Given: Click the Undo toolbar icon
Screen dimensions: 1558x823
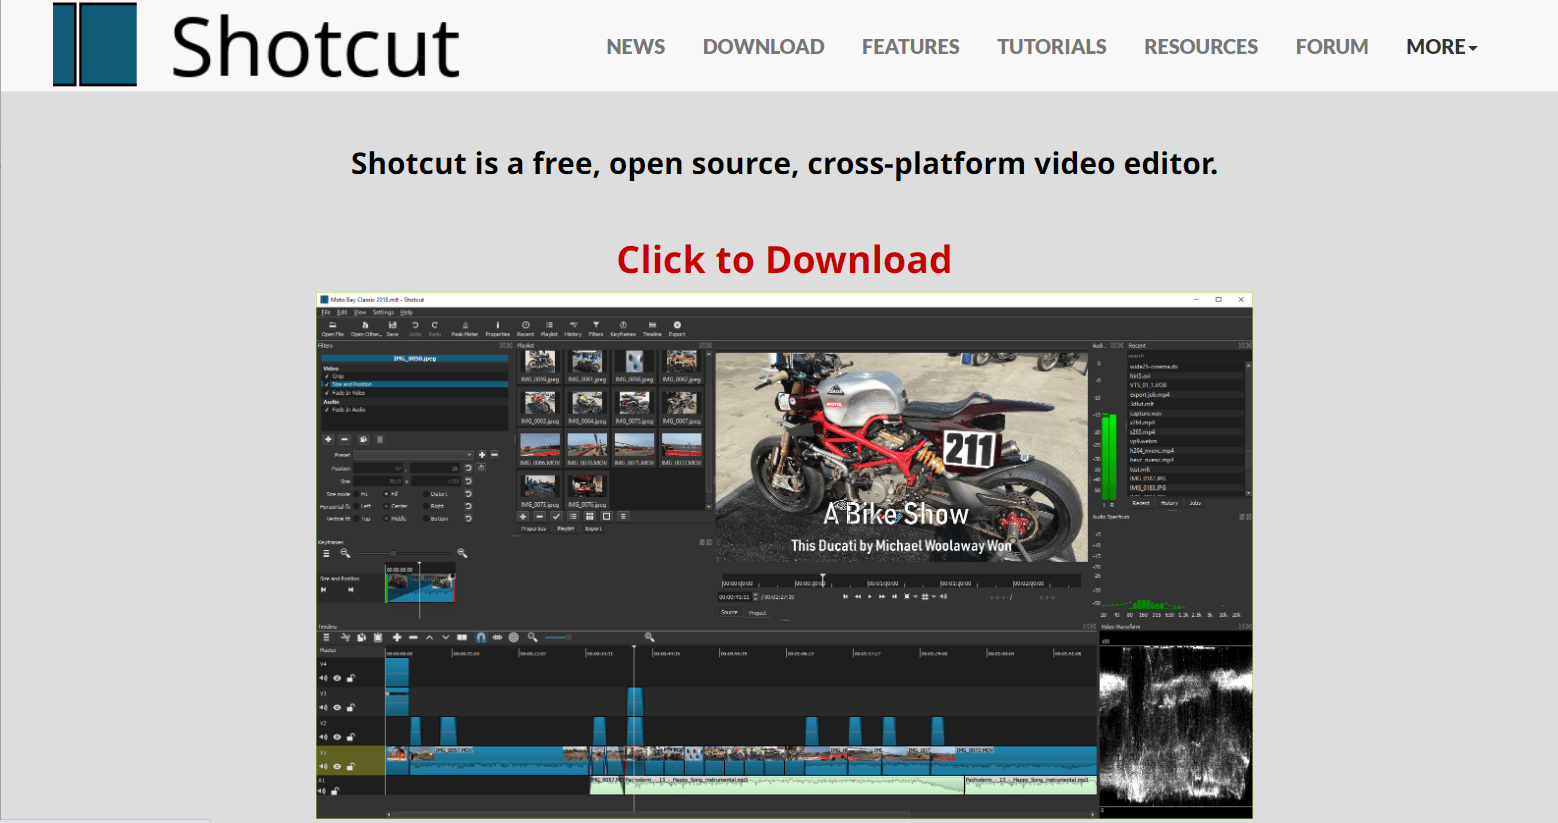Looking at the screenshot, I should pos(415,328).
